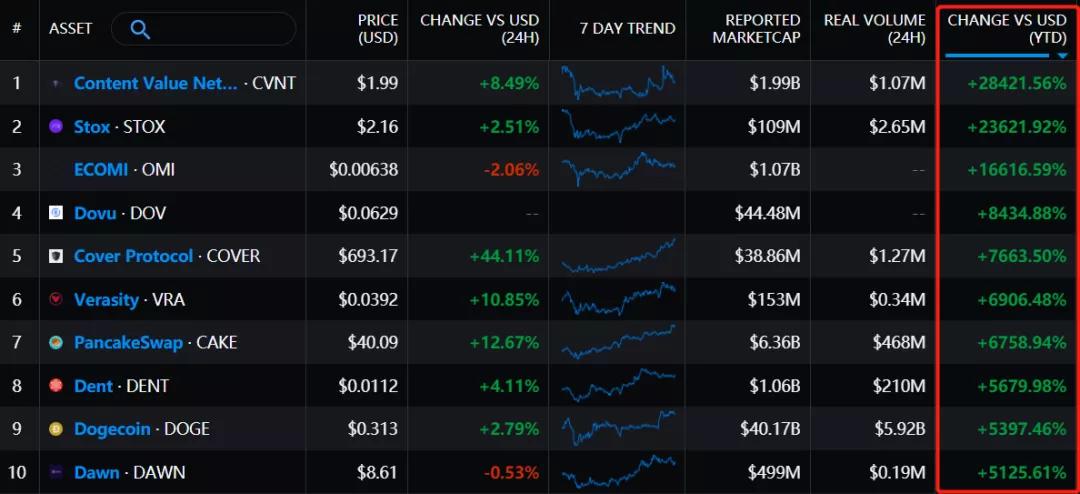
Task: Click the Cover Protocol logo icon
Action: coord(56,256)
